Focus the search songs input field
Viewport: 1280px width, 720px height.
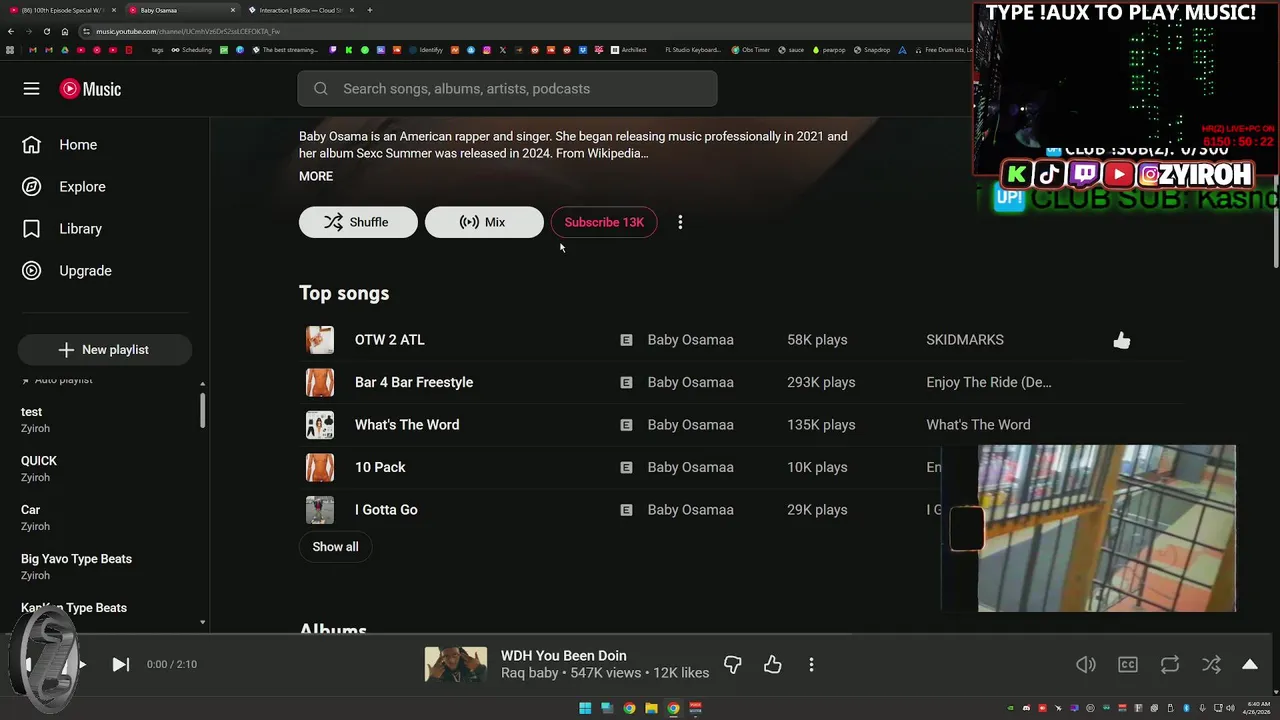507,89
